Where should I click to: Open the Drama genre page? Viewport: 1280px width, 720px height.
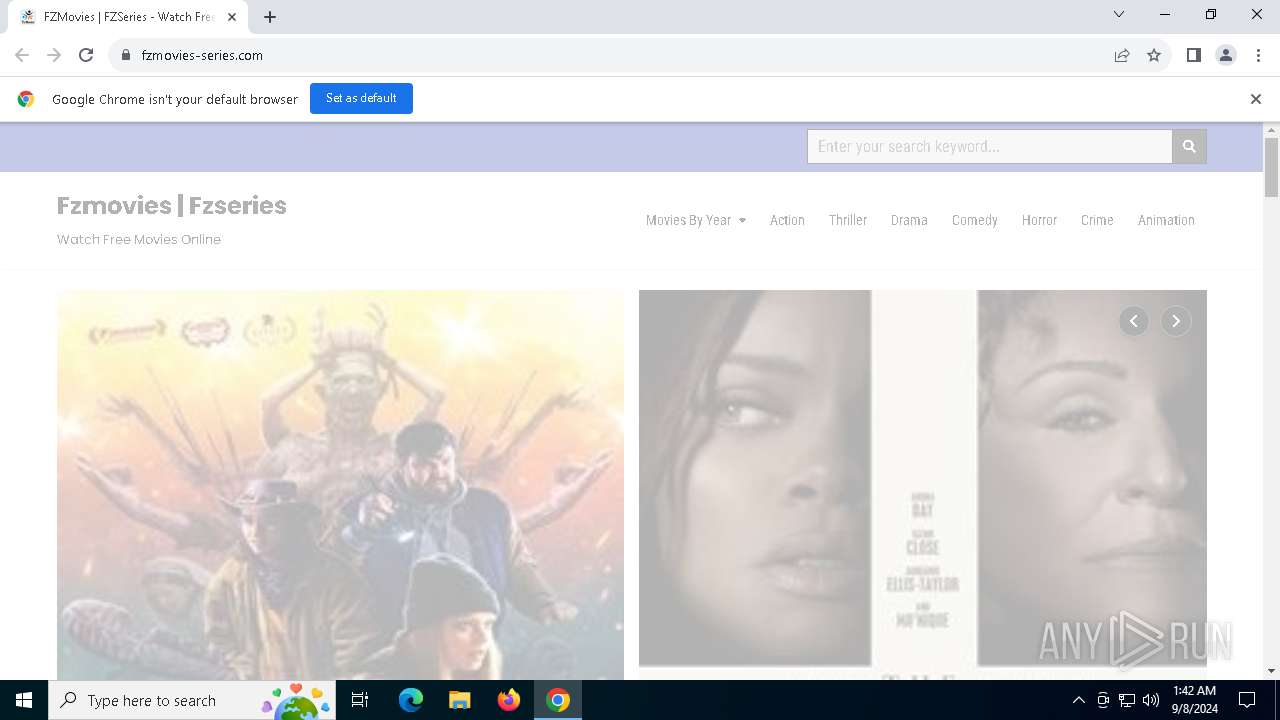[909, 220]
